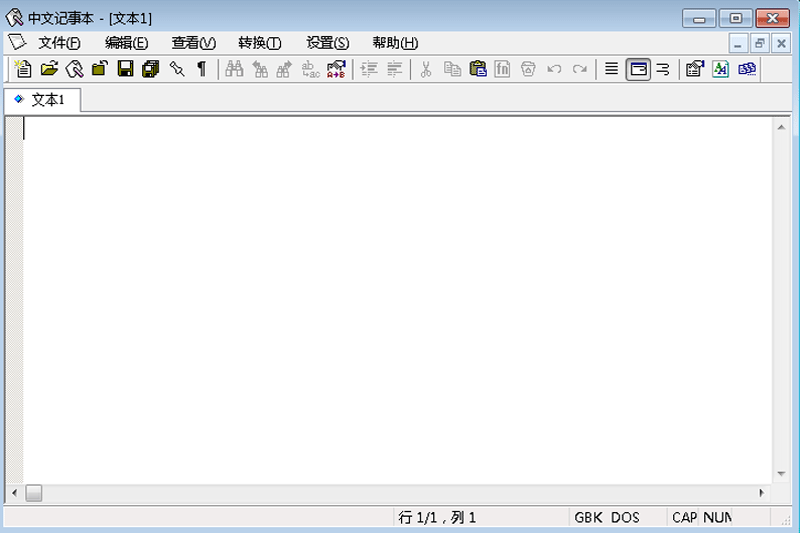Toggle the no-wrap lines icon

coord(611,69)
